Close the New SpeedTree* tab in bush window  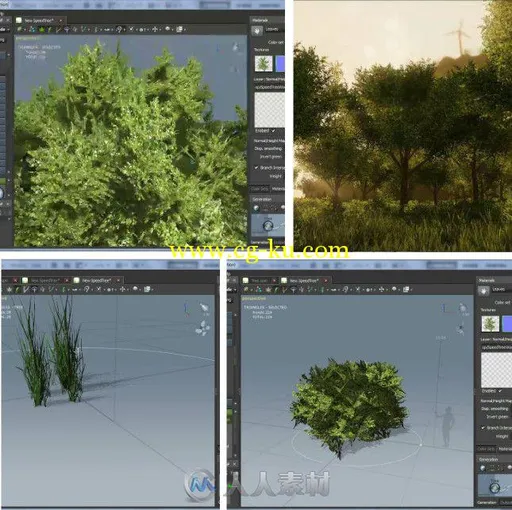tap(326, 281)
